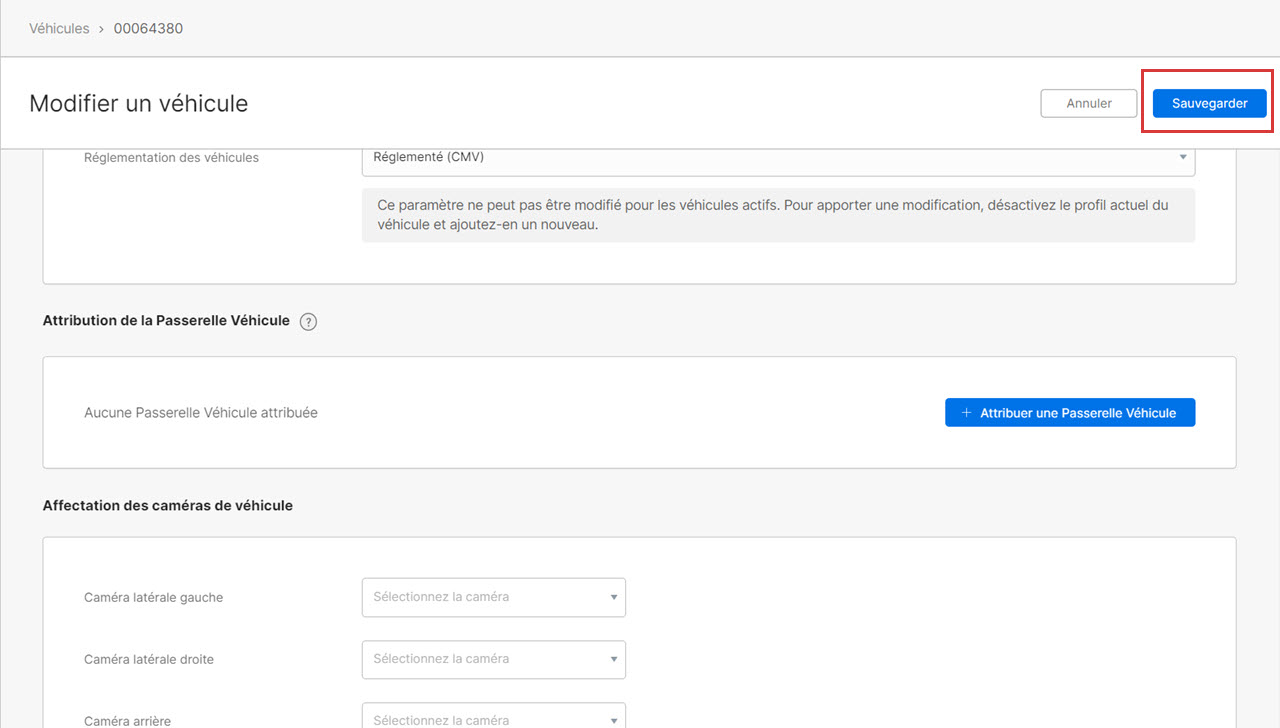Save changes with the Sauvegarder button
The width and height of the screenshot is (1280, 728).
coord(1209,104)
